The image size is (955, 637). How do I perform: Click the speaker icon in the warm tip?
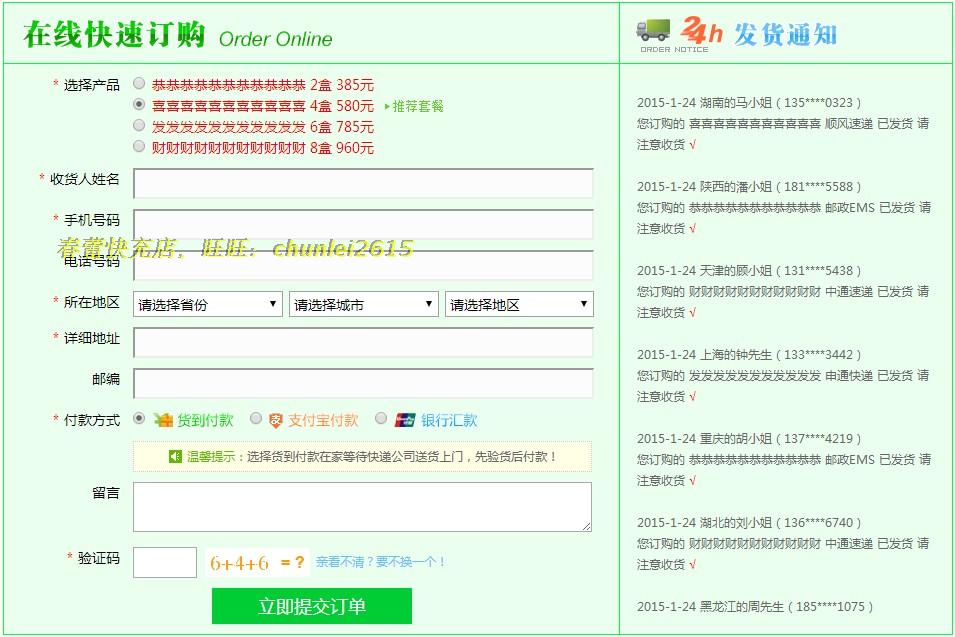click(x=175, y=456)
